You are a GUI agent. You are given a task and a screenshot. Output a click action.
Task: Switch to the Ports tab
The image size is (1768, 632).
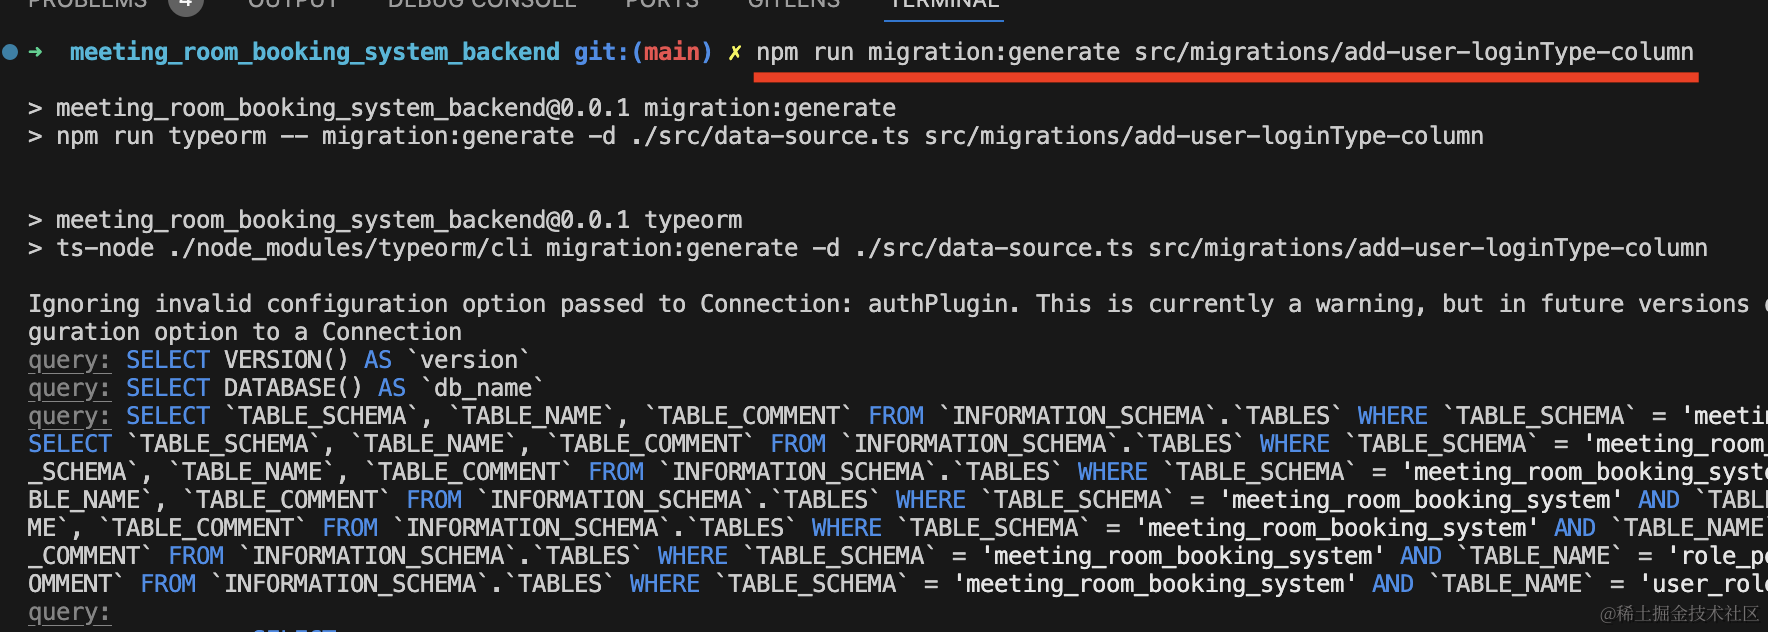[x=662, y=4]
